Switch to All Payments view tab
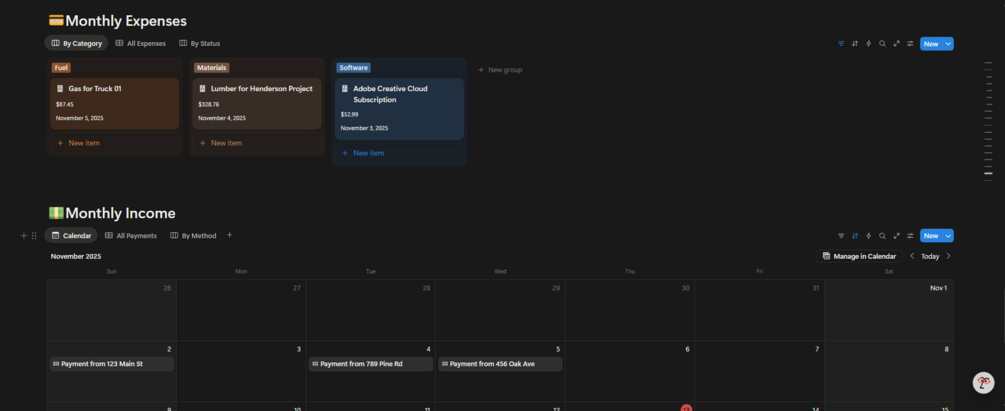Viewport: 1005px width, 411px height. pyautogui.click(x=131, y=236)
